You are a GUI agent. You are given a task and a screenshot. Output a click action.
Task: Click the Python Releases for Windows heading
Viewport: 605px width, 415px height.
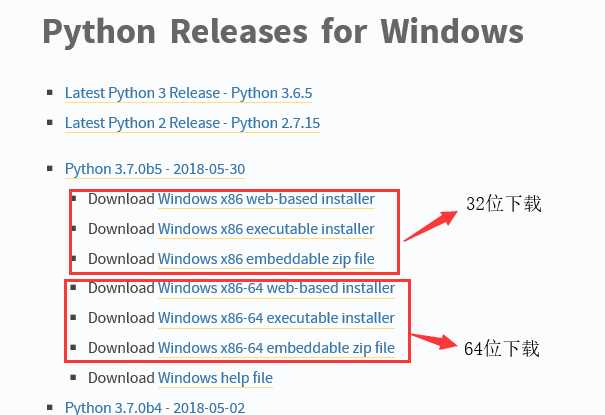283,32
